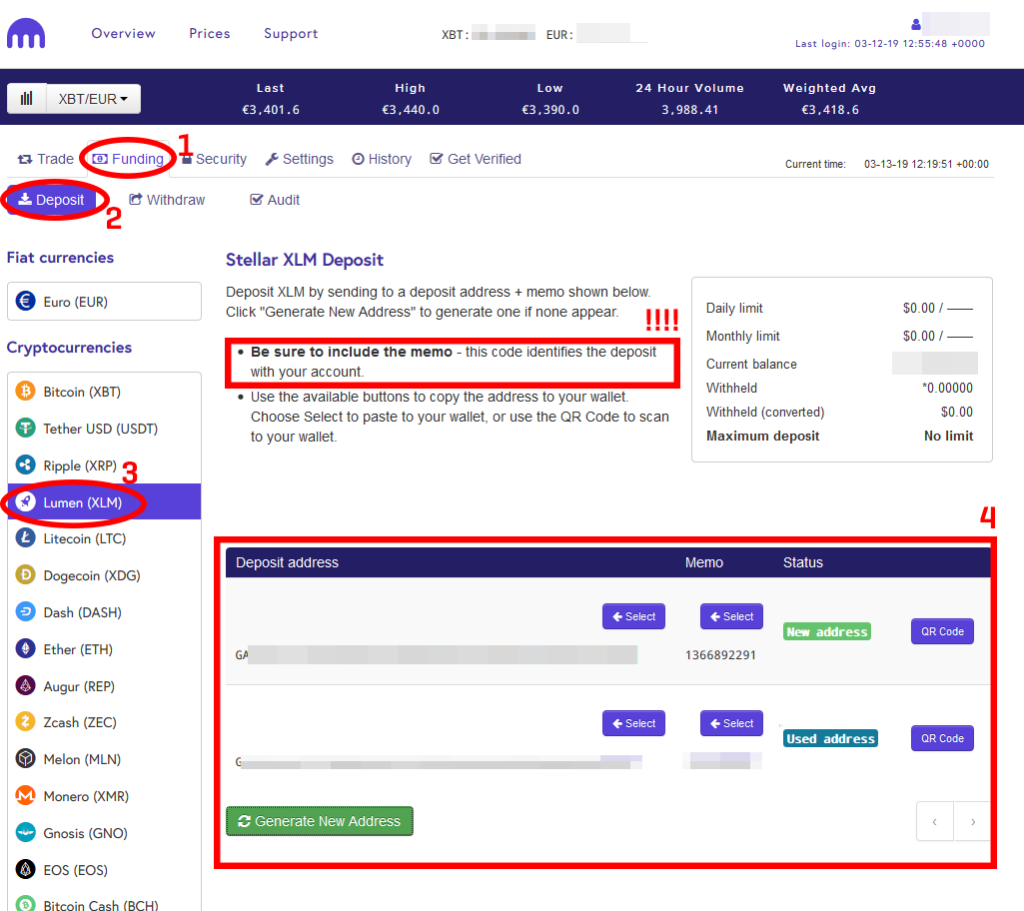Click memo value 1366892291

click(720, 655)
